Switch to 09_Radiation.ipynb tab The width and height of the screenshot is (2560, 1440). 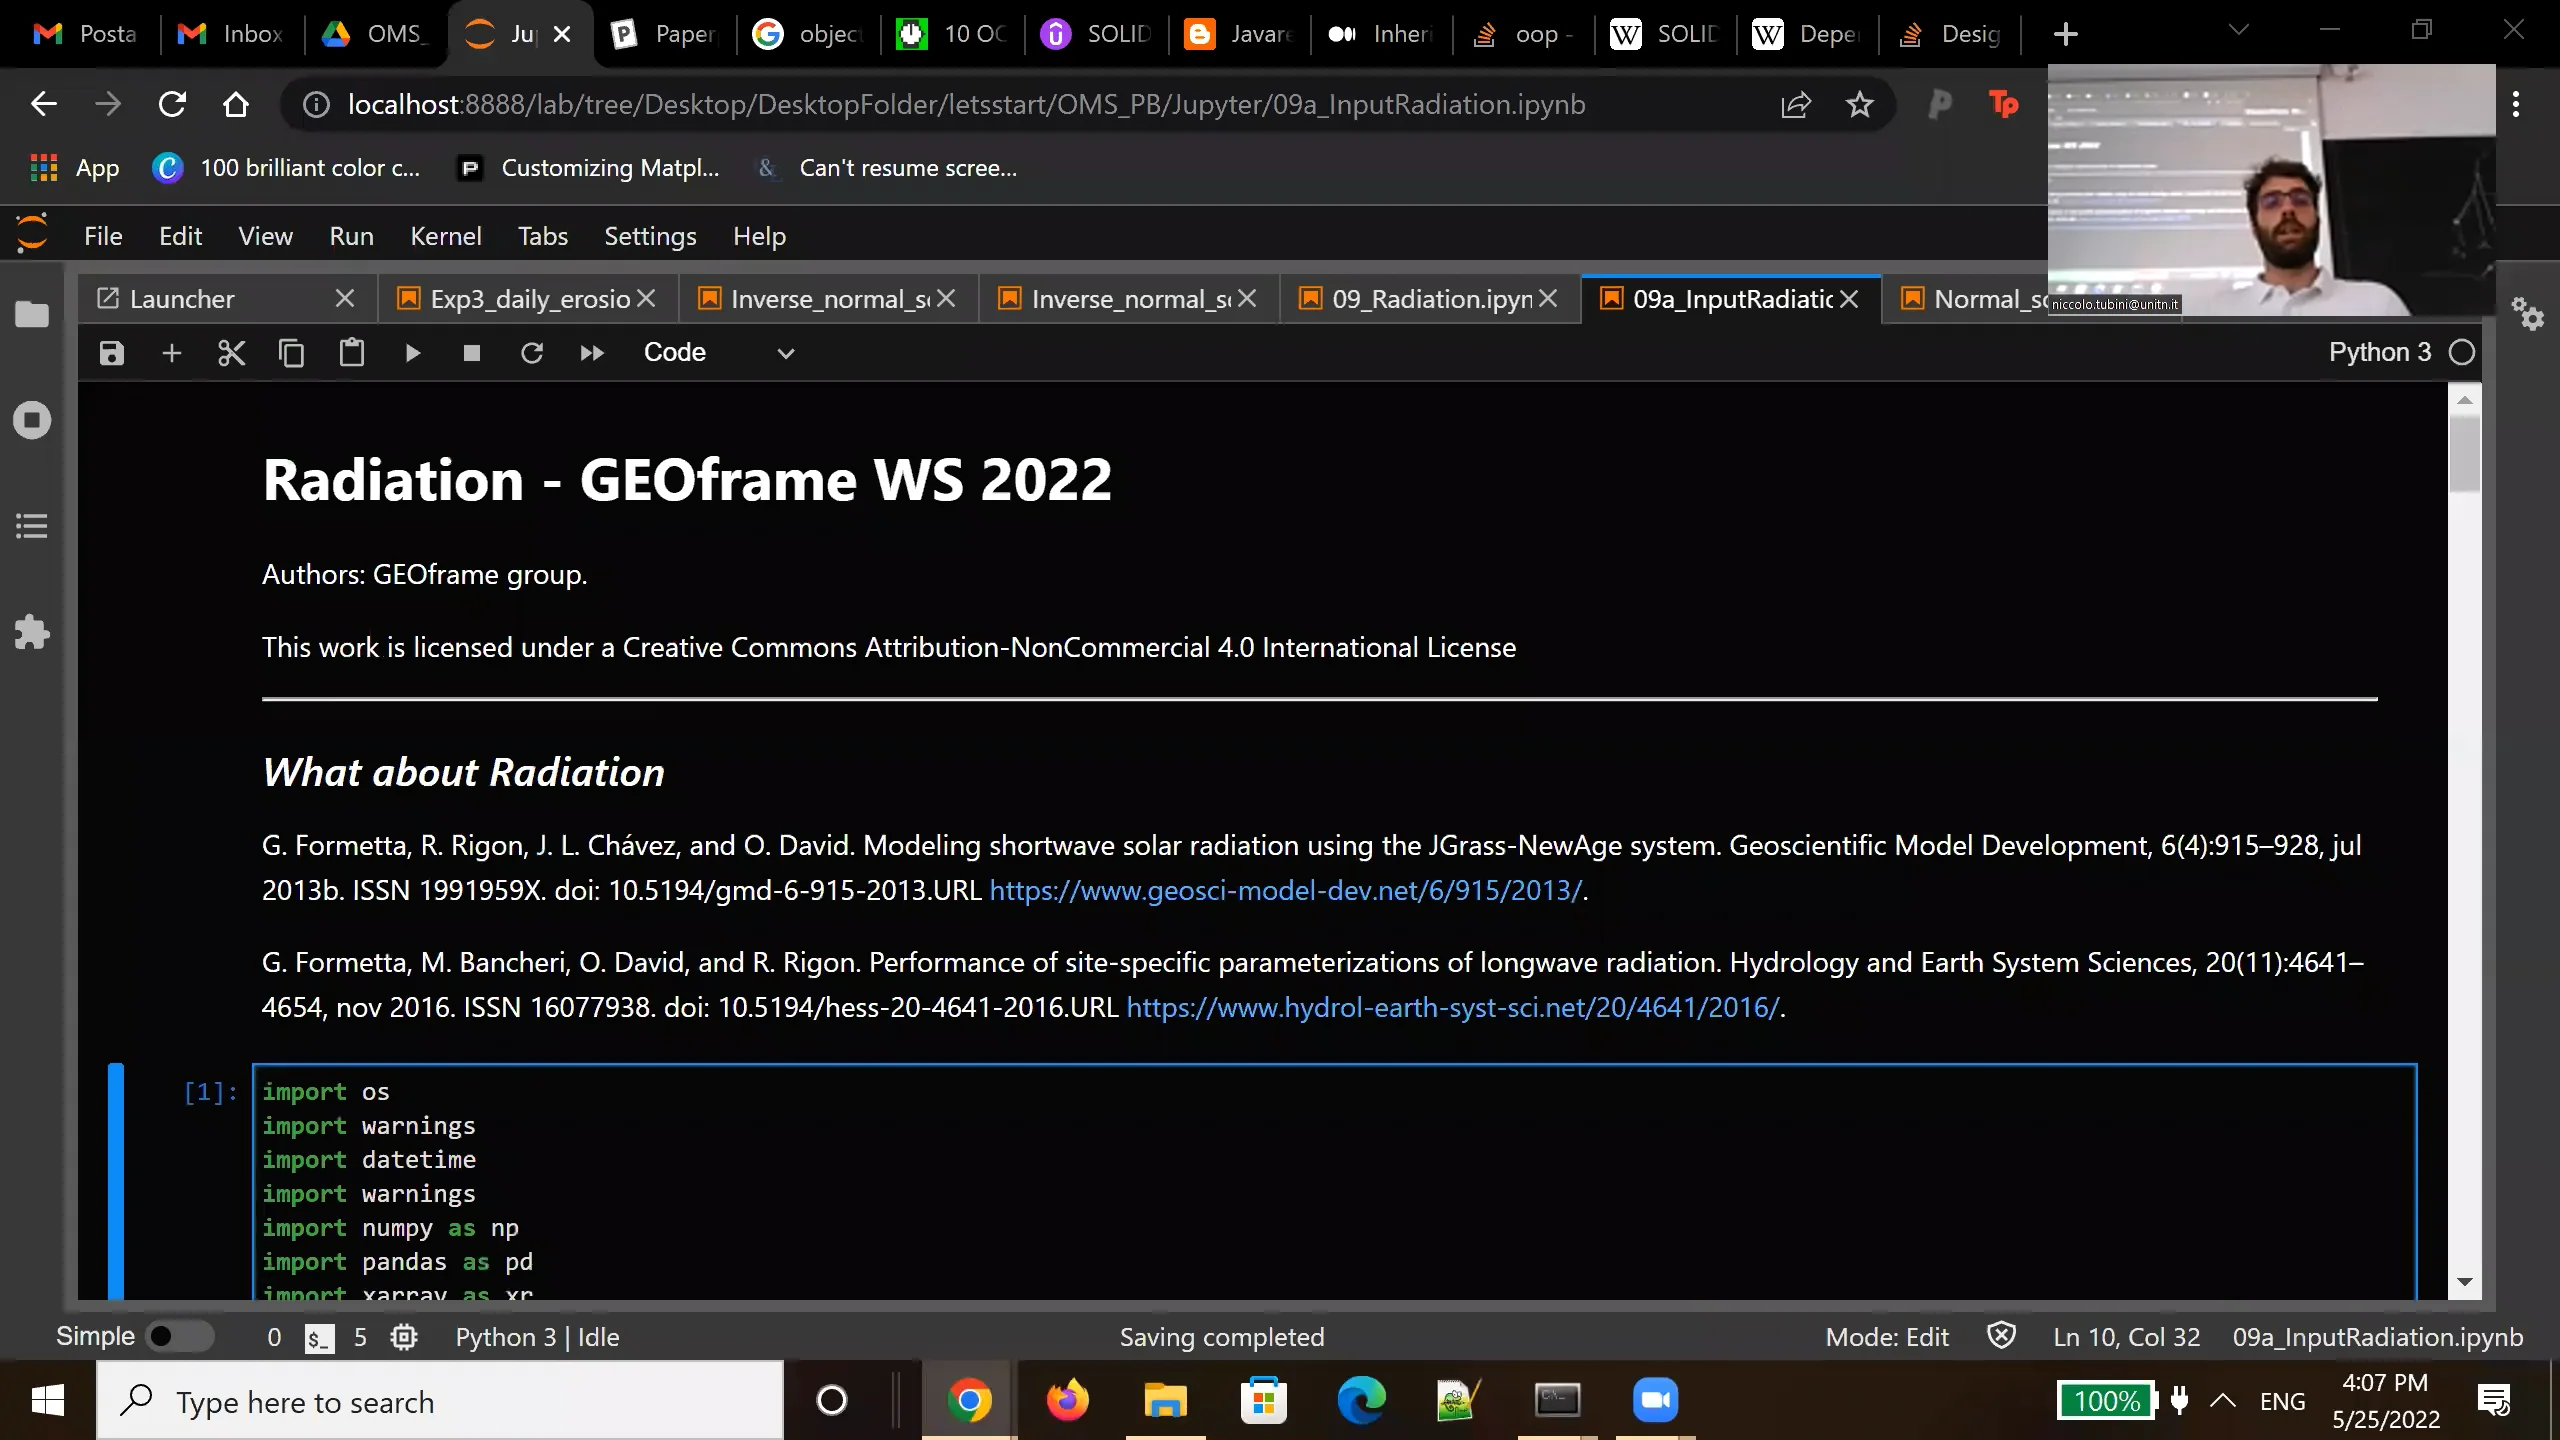[1432, 299]
